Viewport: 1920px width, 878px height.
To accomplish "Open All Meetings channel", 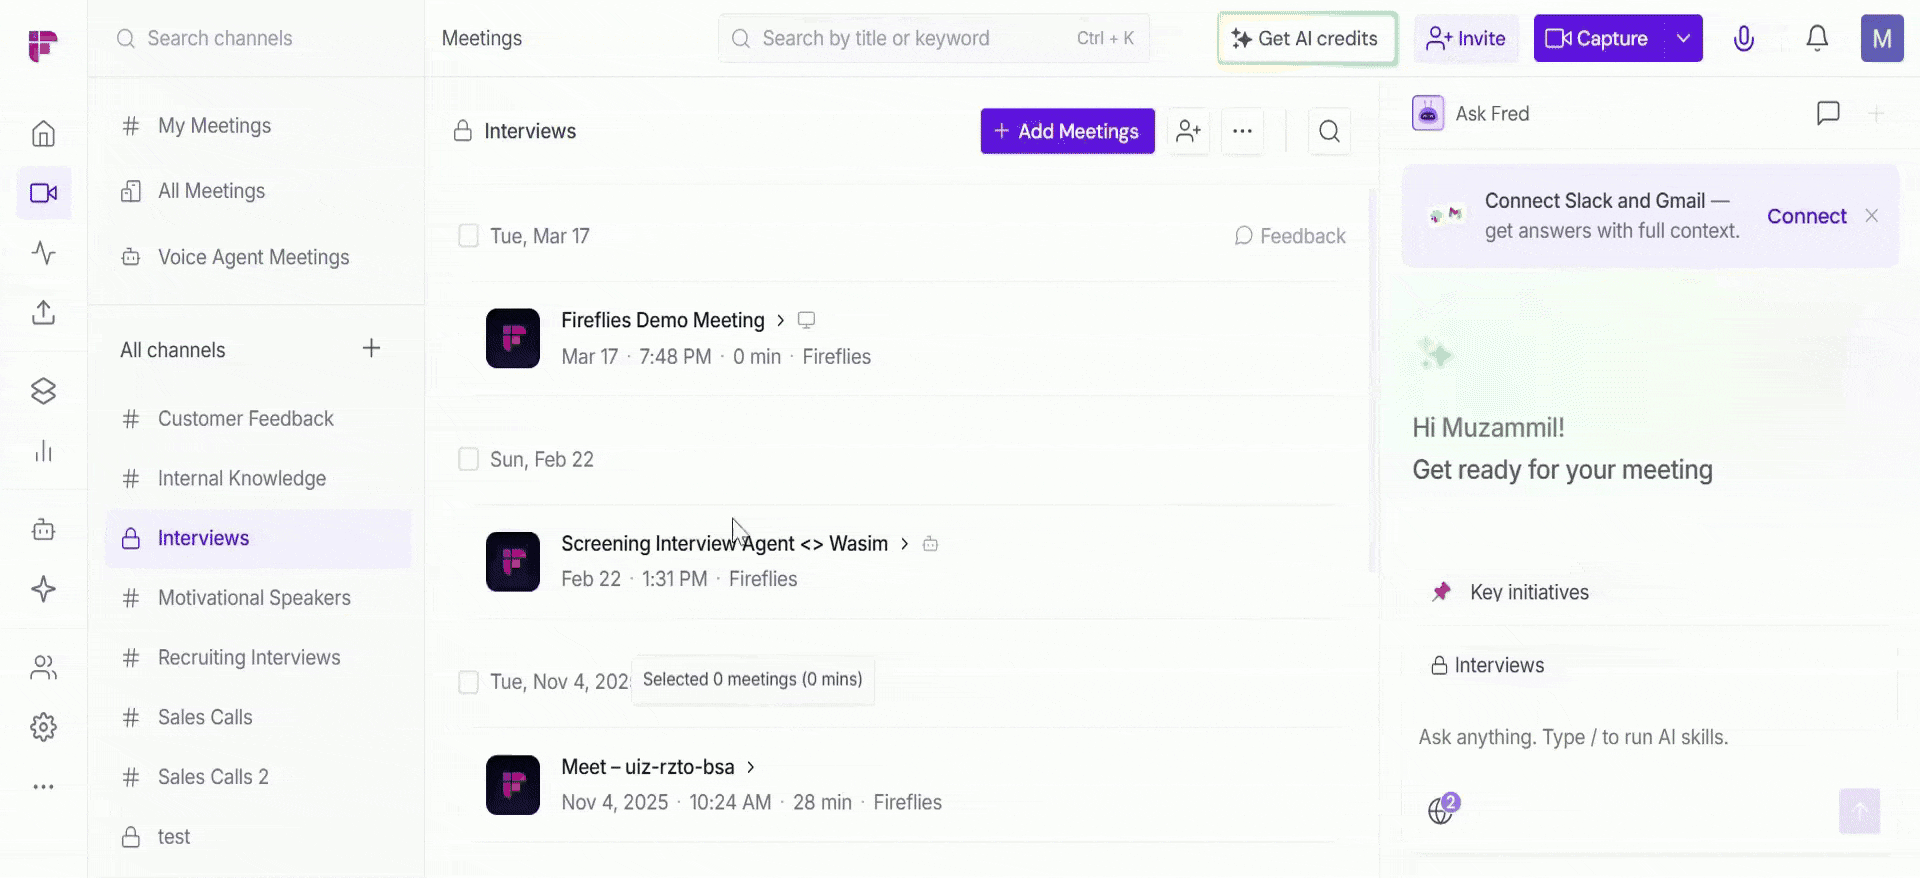I will [x=258, y=191].
